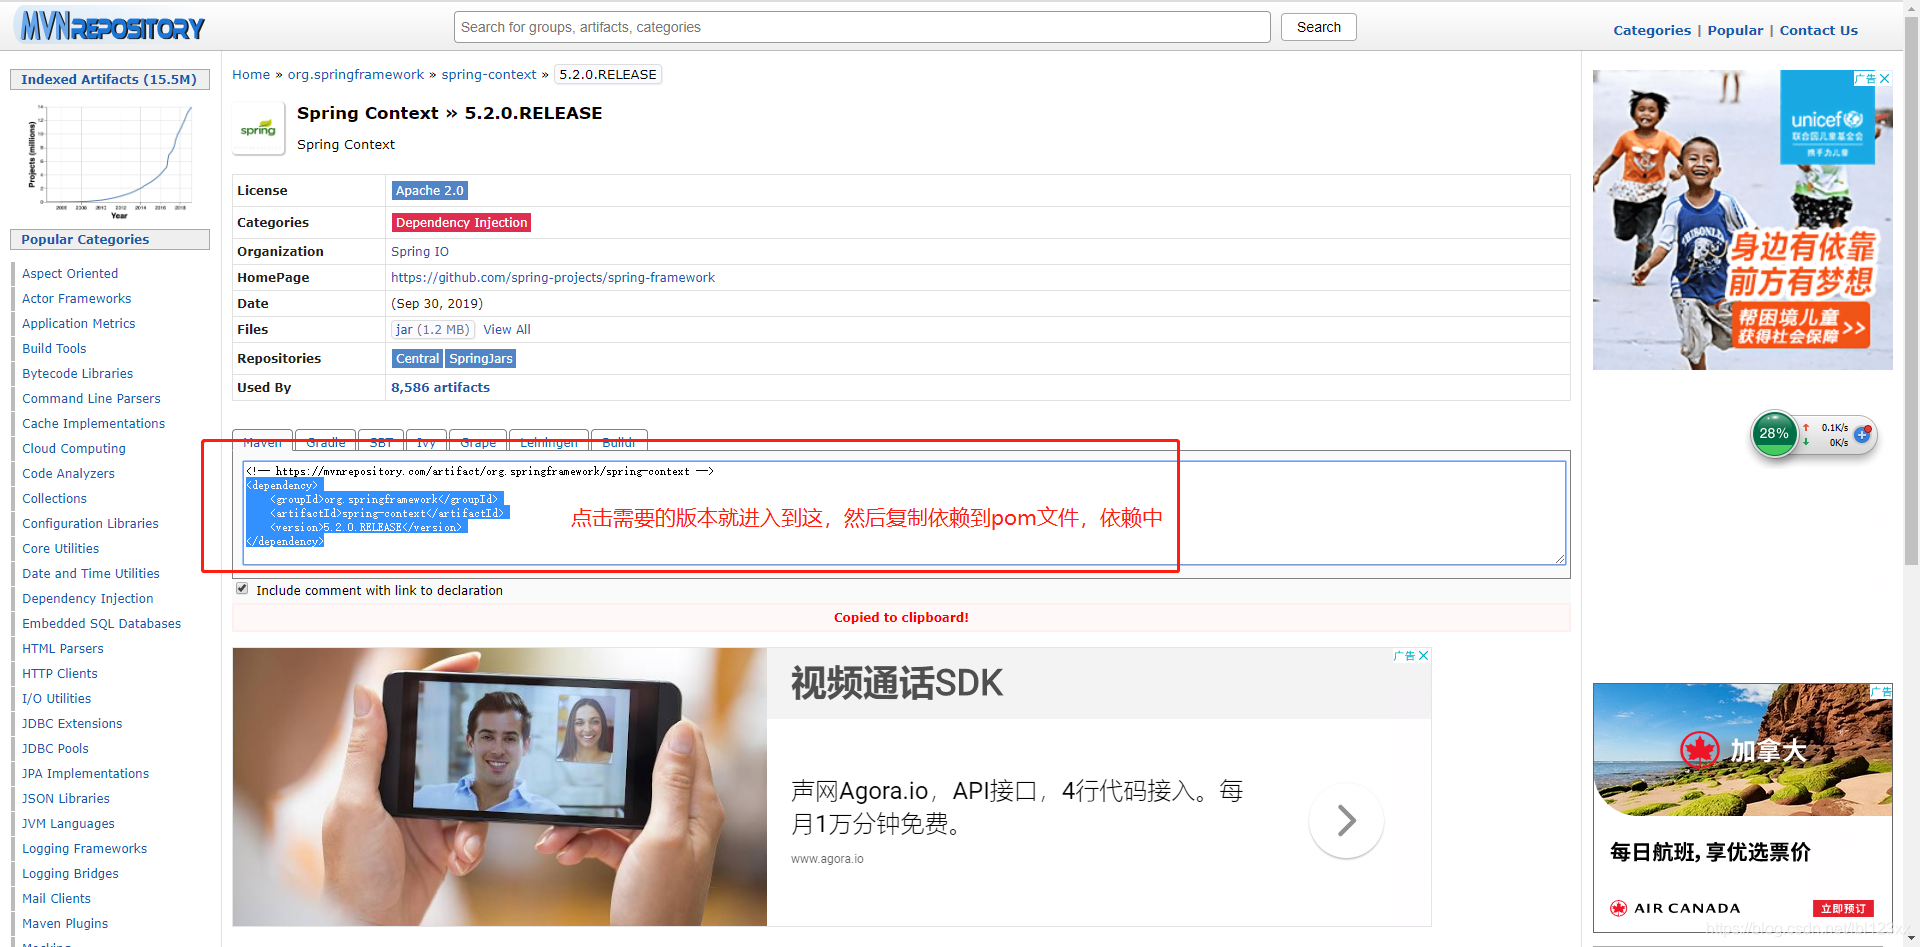
Task: Click the Agora ad arrow button
Action: (1347, 821)
